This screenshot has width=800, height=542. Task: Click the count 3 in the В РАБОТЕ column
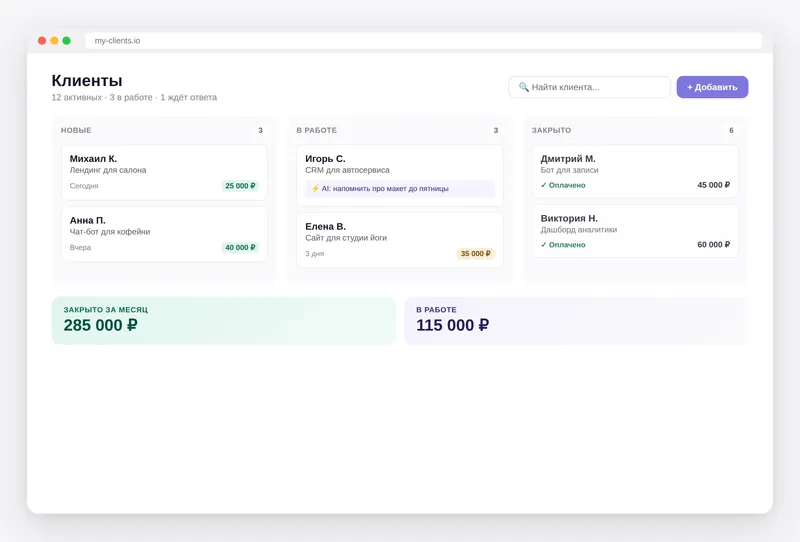tap(495, 130)
